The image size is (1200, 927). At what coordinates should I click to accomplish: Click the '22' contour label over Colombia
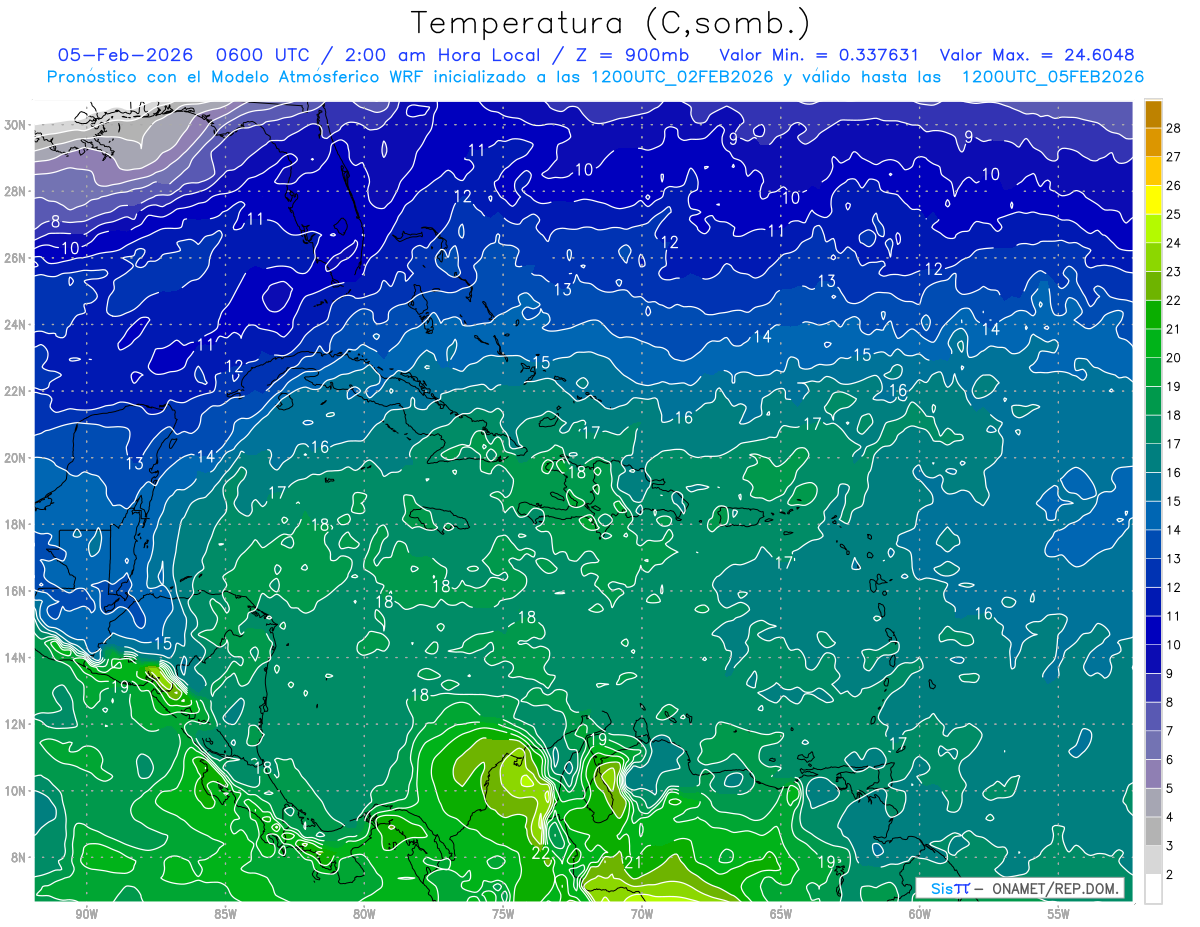click(540, 853)
